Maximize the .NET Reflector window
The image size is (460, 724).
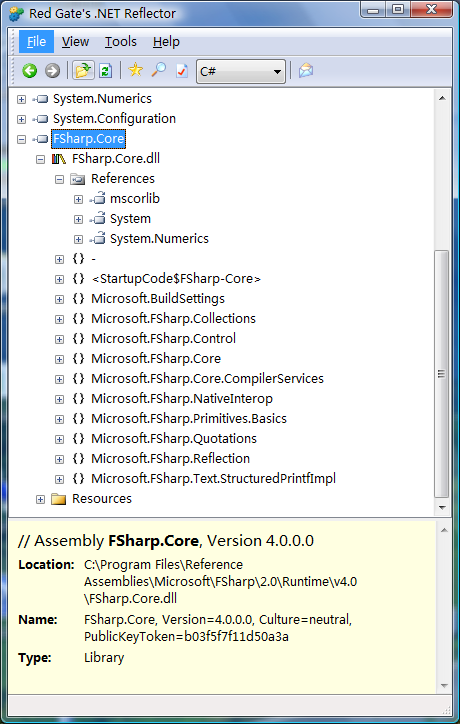pos(398,9)
